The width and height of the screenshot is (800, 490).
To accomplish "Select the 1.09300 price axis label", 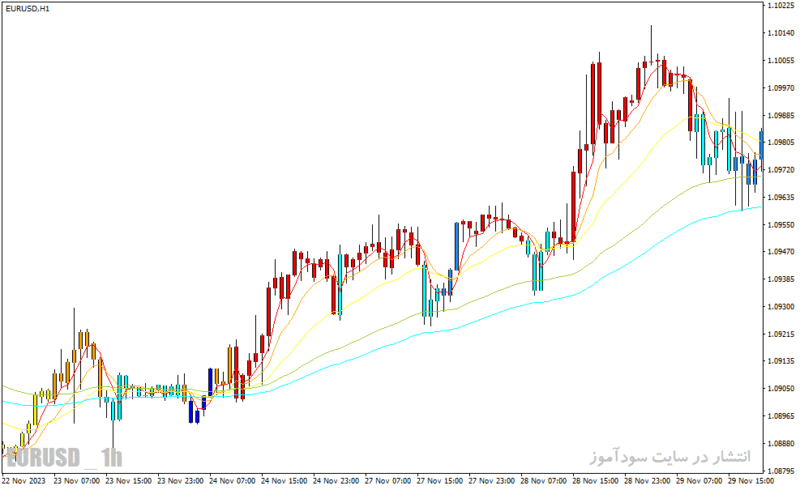I will 781,307.
